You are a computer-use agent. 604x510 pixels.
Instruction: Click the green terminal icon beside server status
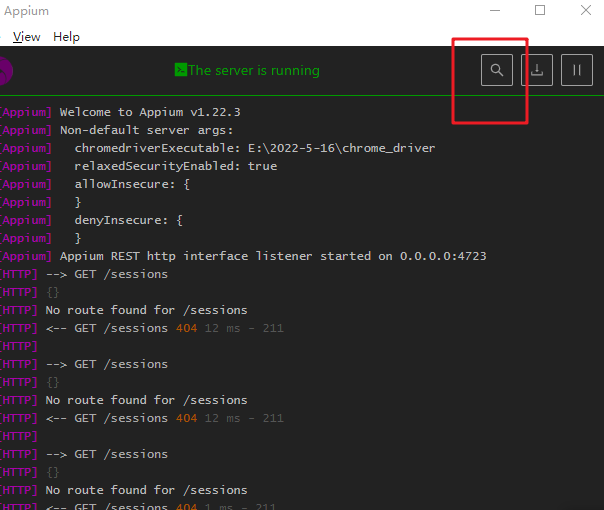(x=181, y=70)
